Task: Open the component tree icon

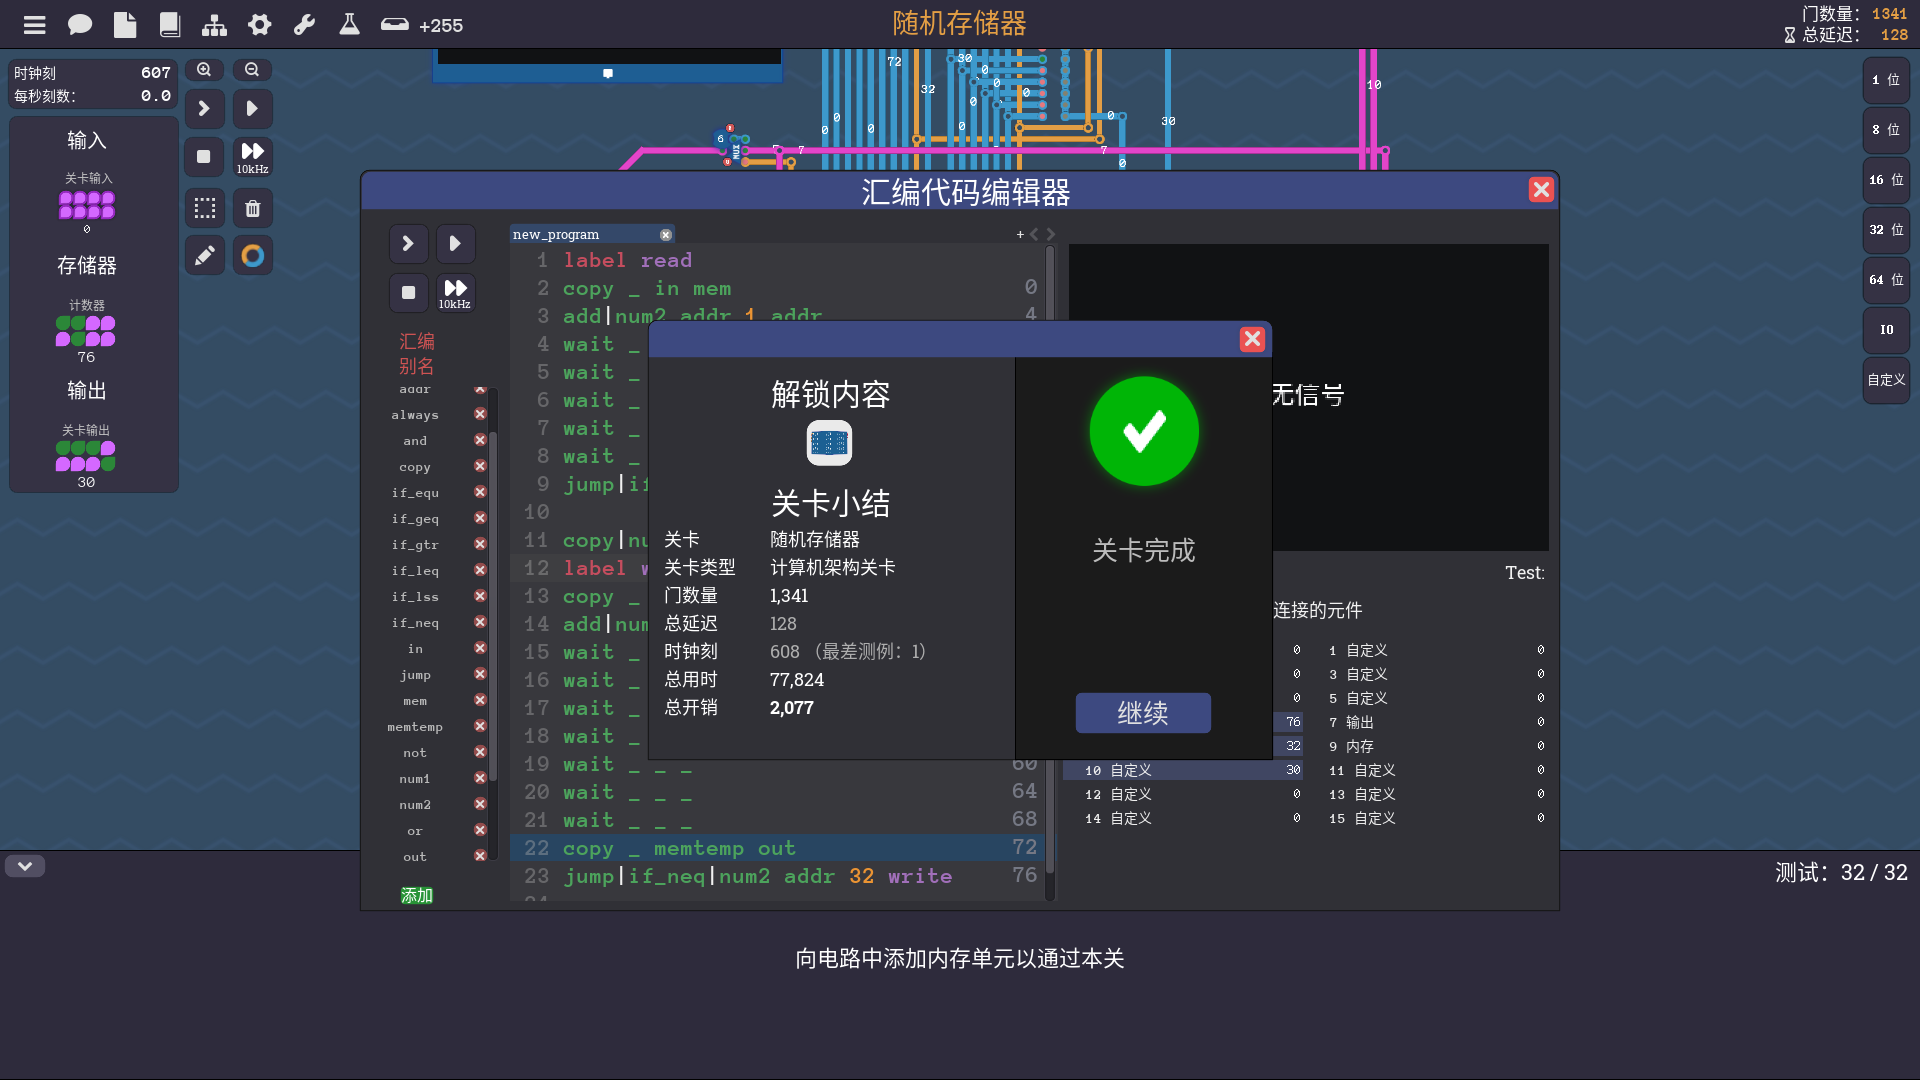Action: [214, 25]
